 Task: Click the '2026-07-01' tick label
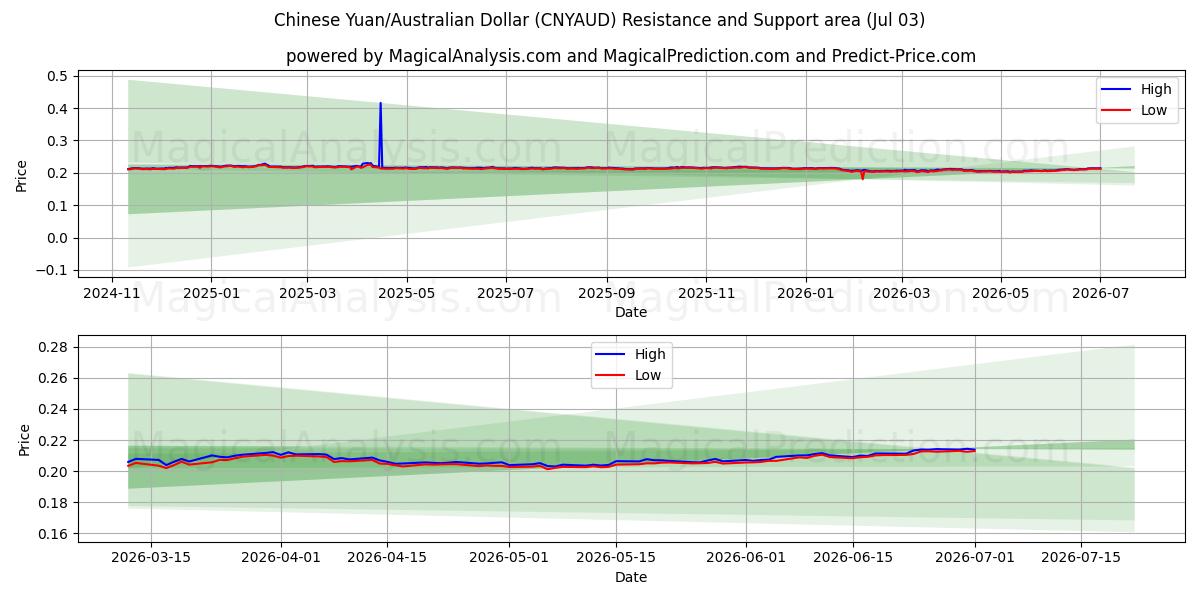pyautogui.click(x=975, y=558)
